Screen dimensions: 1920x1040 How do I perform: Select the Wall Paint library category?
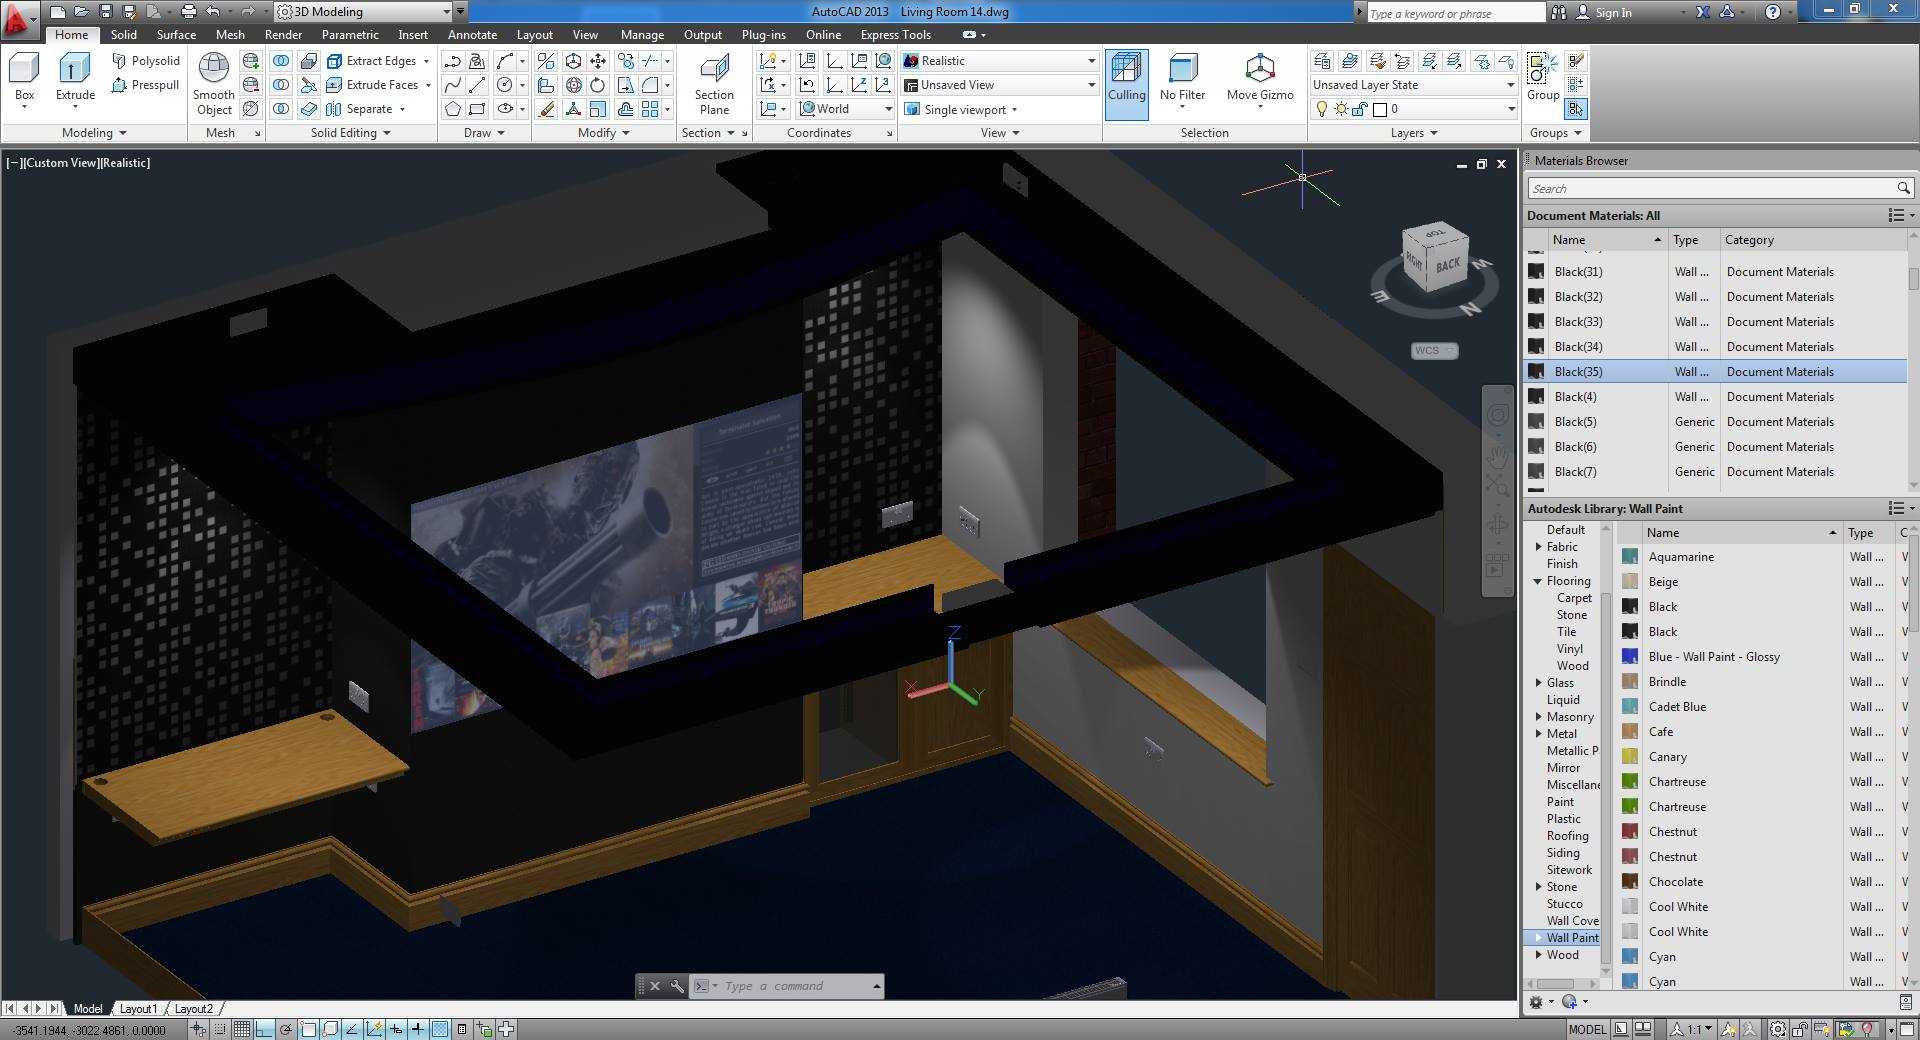1572,938
